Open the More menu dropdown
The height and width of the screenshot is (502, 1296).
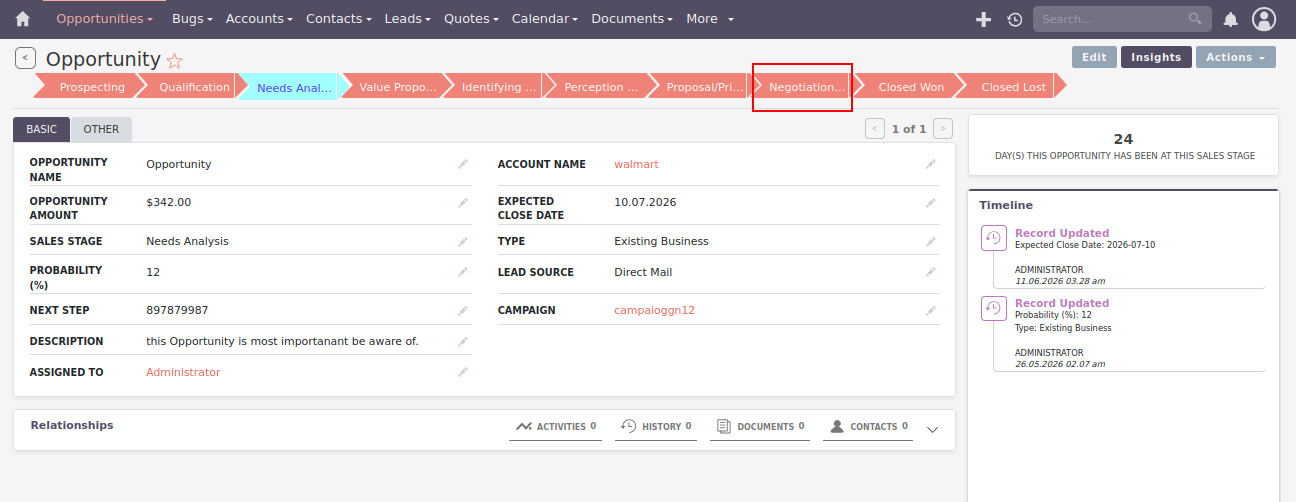(710, 19)
